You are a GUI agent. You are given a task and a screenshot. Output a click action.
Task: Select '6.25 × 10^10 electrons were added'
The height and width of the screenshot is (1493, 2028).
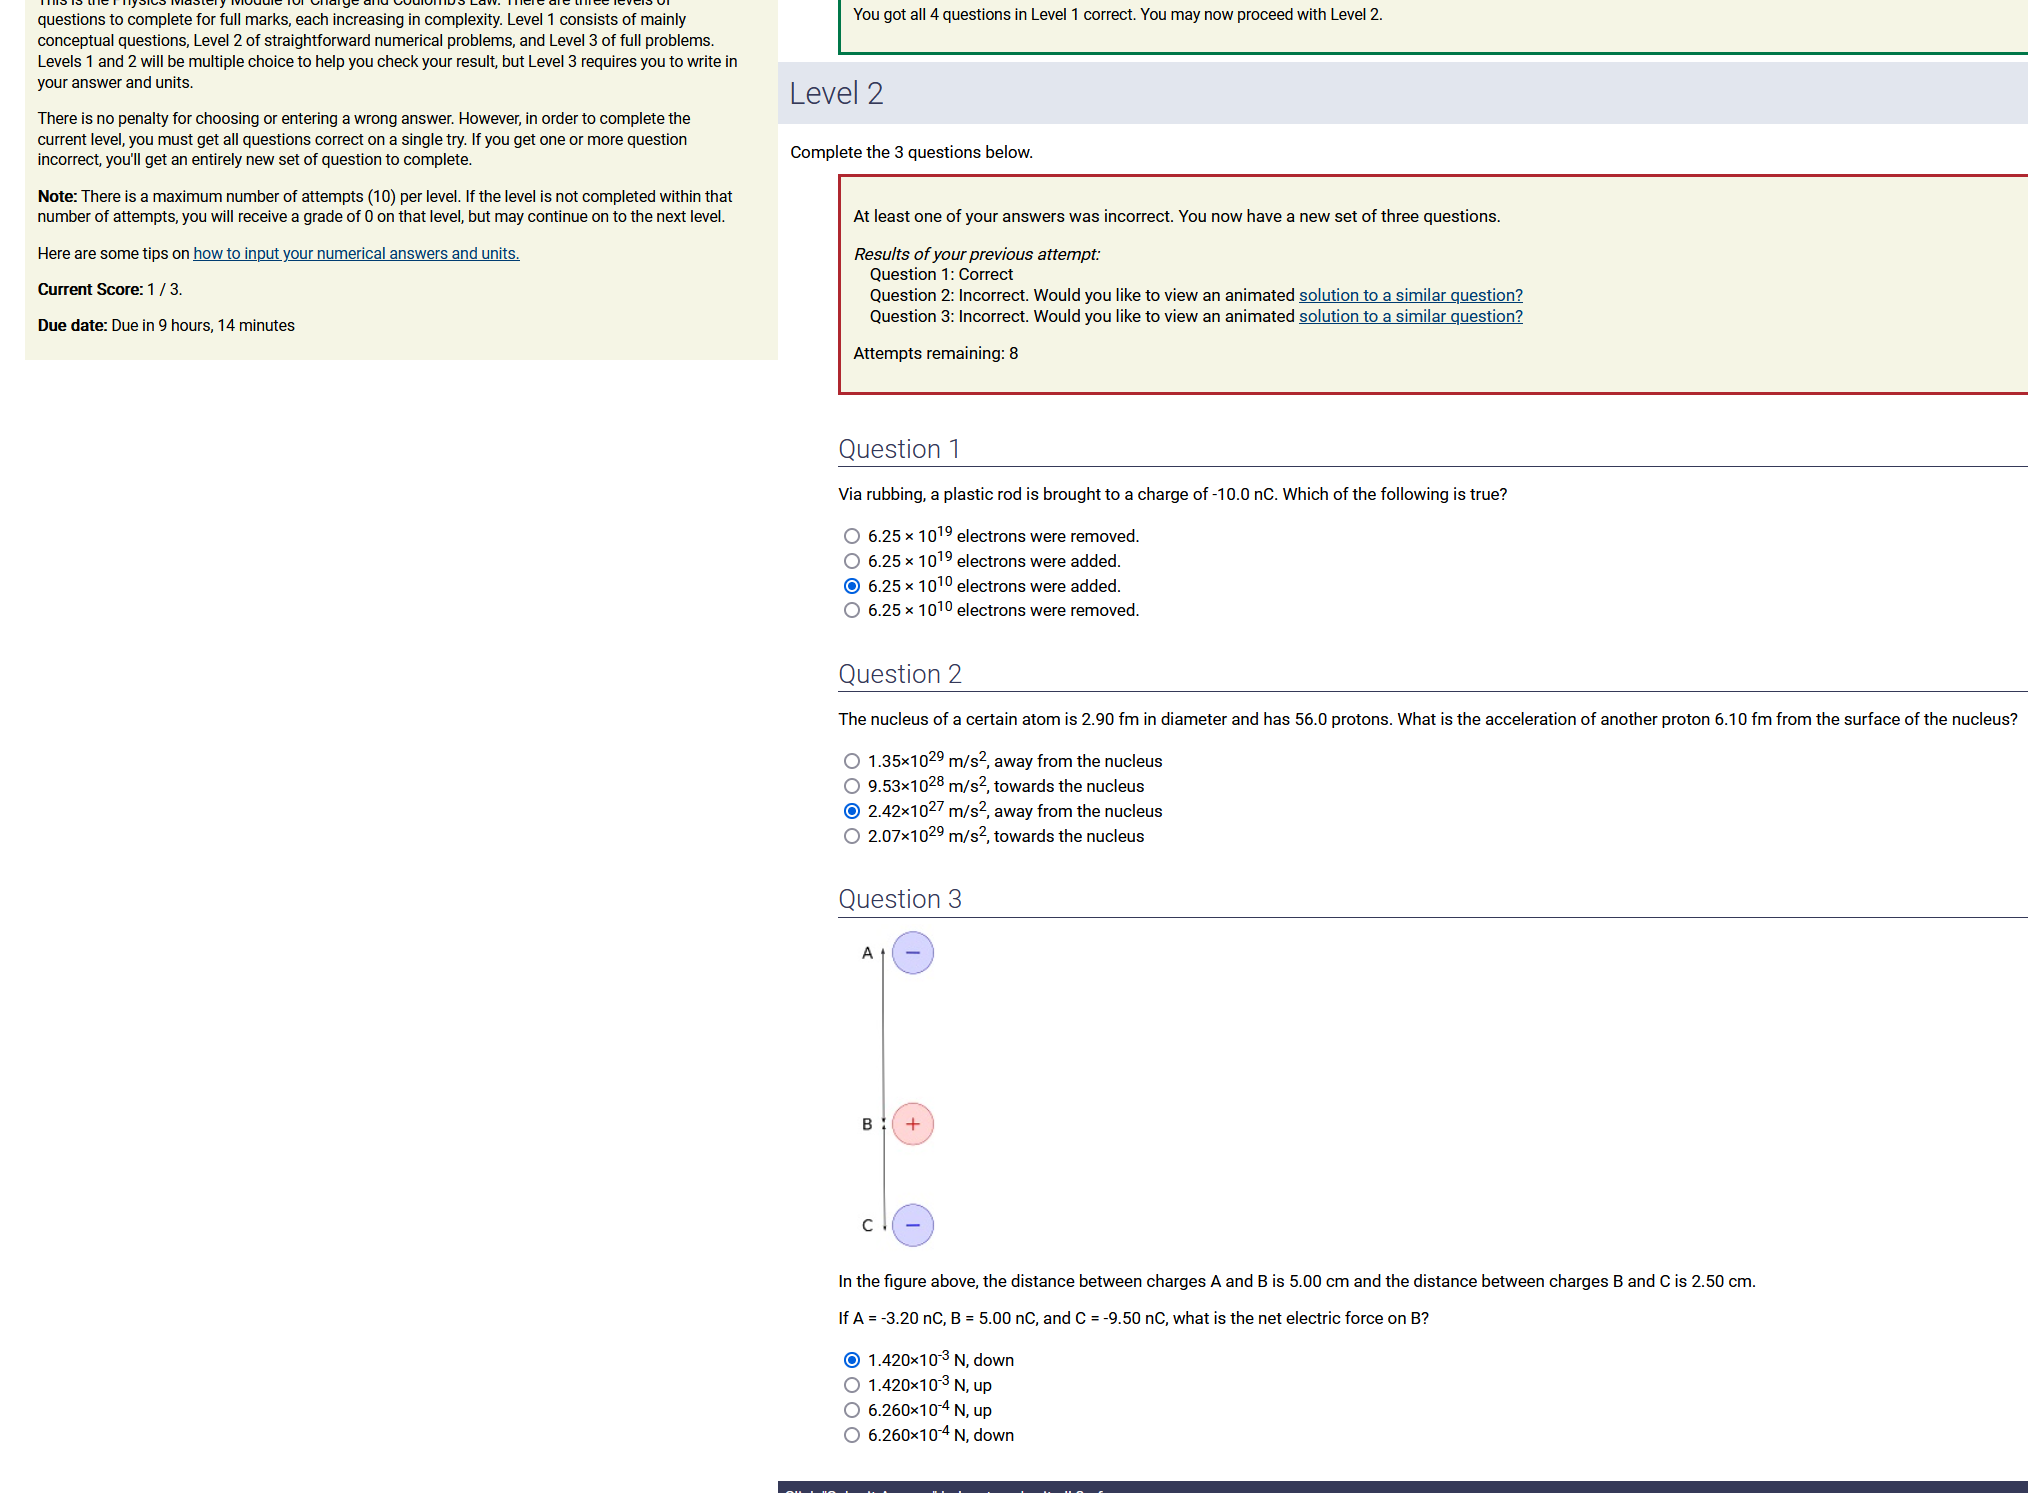(851, 586)
